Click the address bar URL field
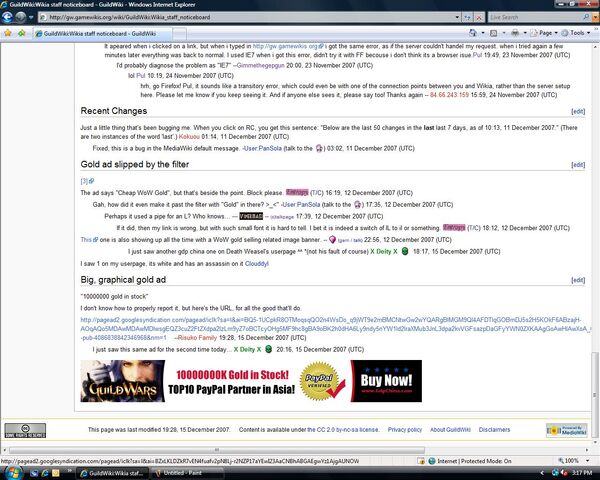This screenshot has height=480, width=600. 247,17
